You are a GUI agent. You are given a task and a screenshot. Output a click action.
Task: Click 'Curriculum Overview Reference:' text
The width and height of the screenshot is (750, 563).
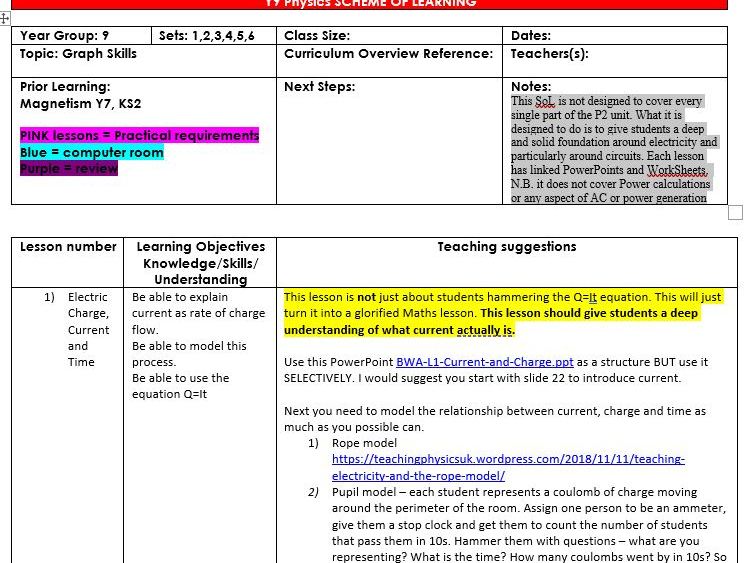388,54
